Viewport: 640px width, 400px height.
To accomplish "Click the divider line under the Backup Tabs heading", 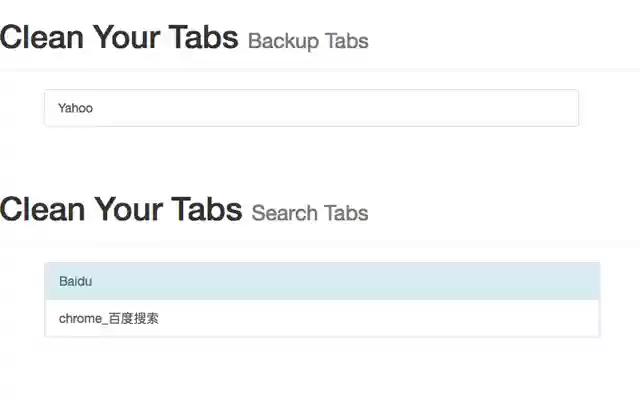I will [320, 69].
